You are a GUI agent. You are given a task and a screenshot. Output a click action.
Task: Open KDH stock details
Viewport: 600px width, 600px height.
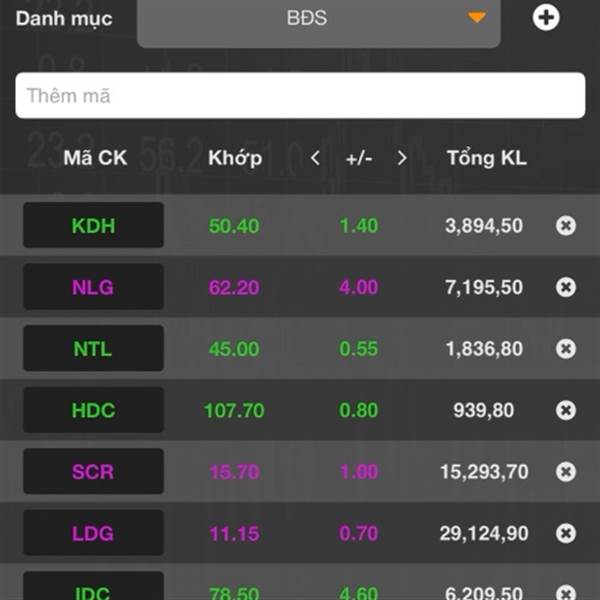click(x=93, y=225)
